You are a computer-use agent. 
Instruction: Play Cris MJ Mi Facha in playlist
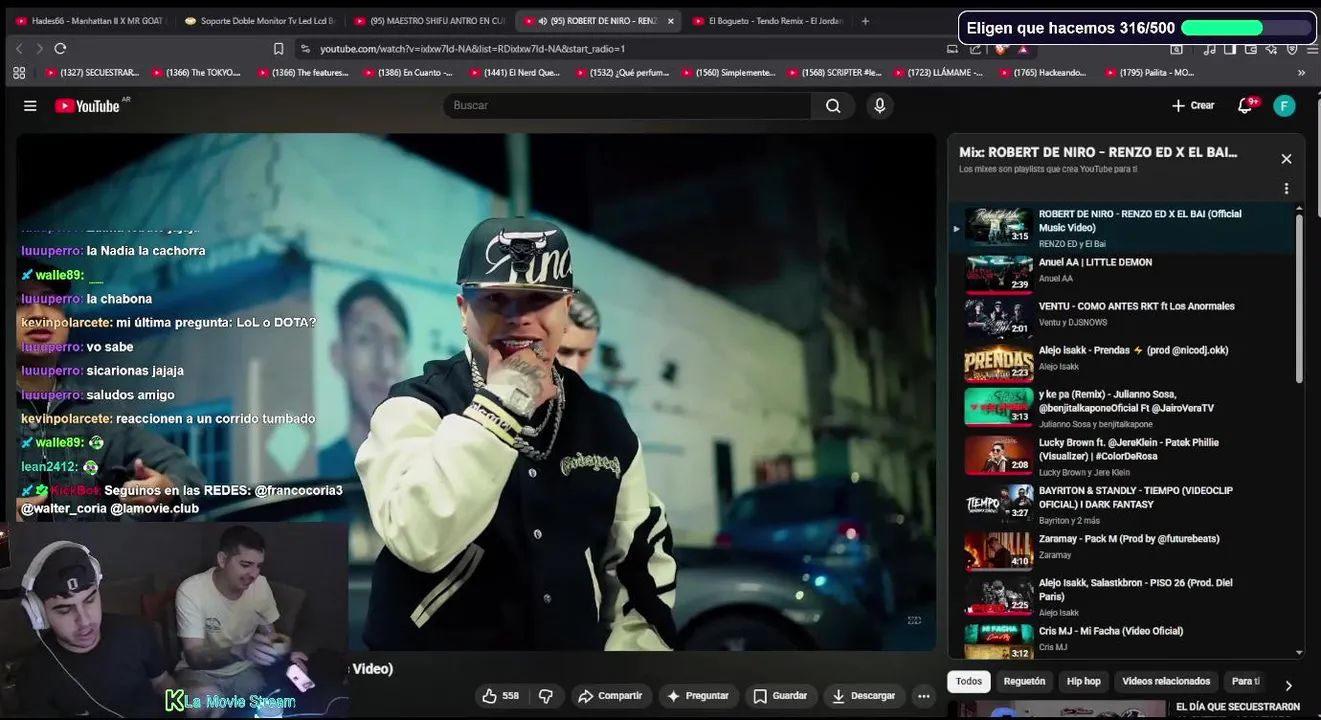[x=1121, y=639]
